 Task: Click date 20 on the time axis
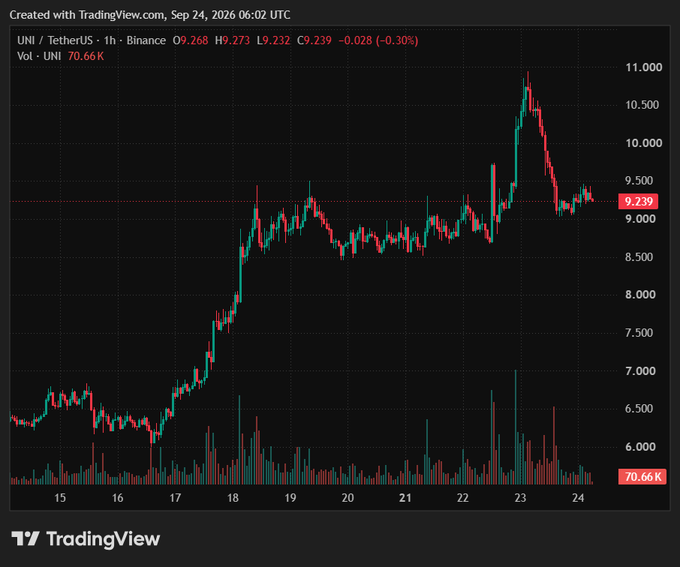tap(348, 498)
